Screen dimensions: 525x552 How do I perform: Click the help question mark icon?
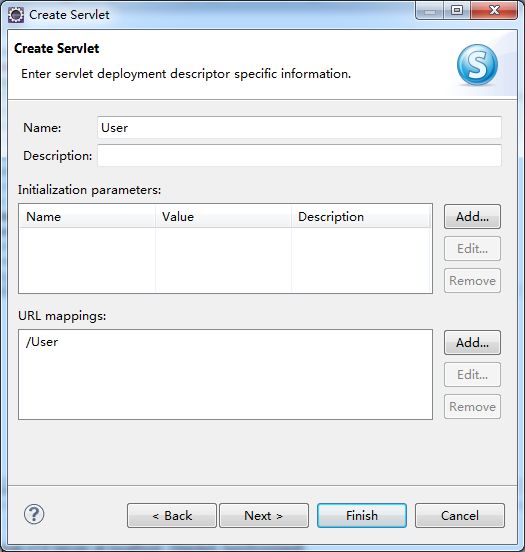[34, 514]
